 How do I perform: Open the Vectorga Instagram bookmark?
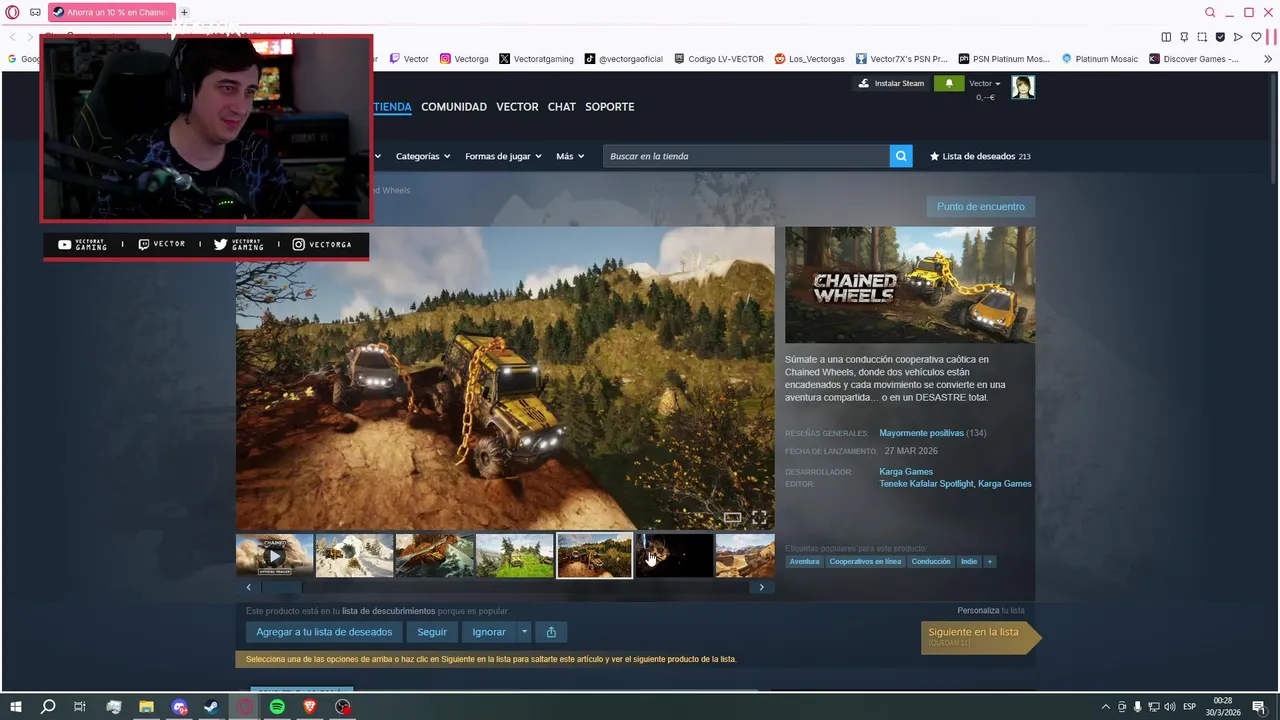(464, 59)
